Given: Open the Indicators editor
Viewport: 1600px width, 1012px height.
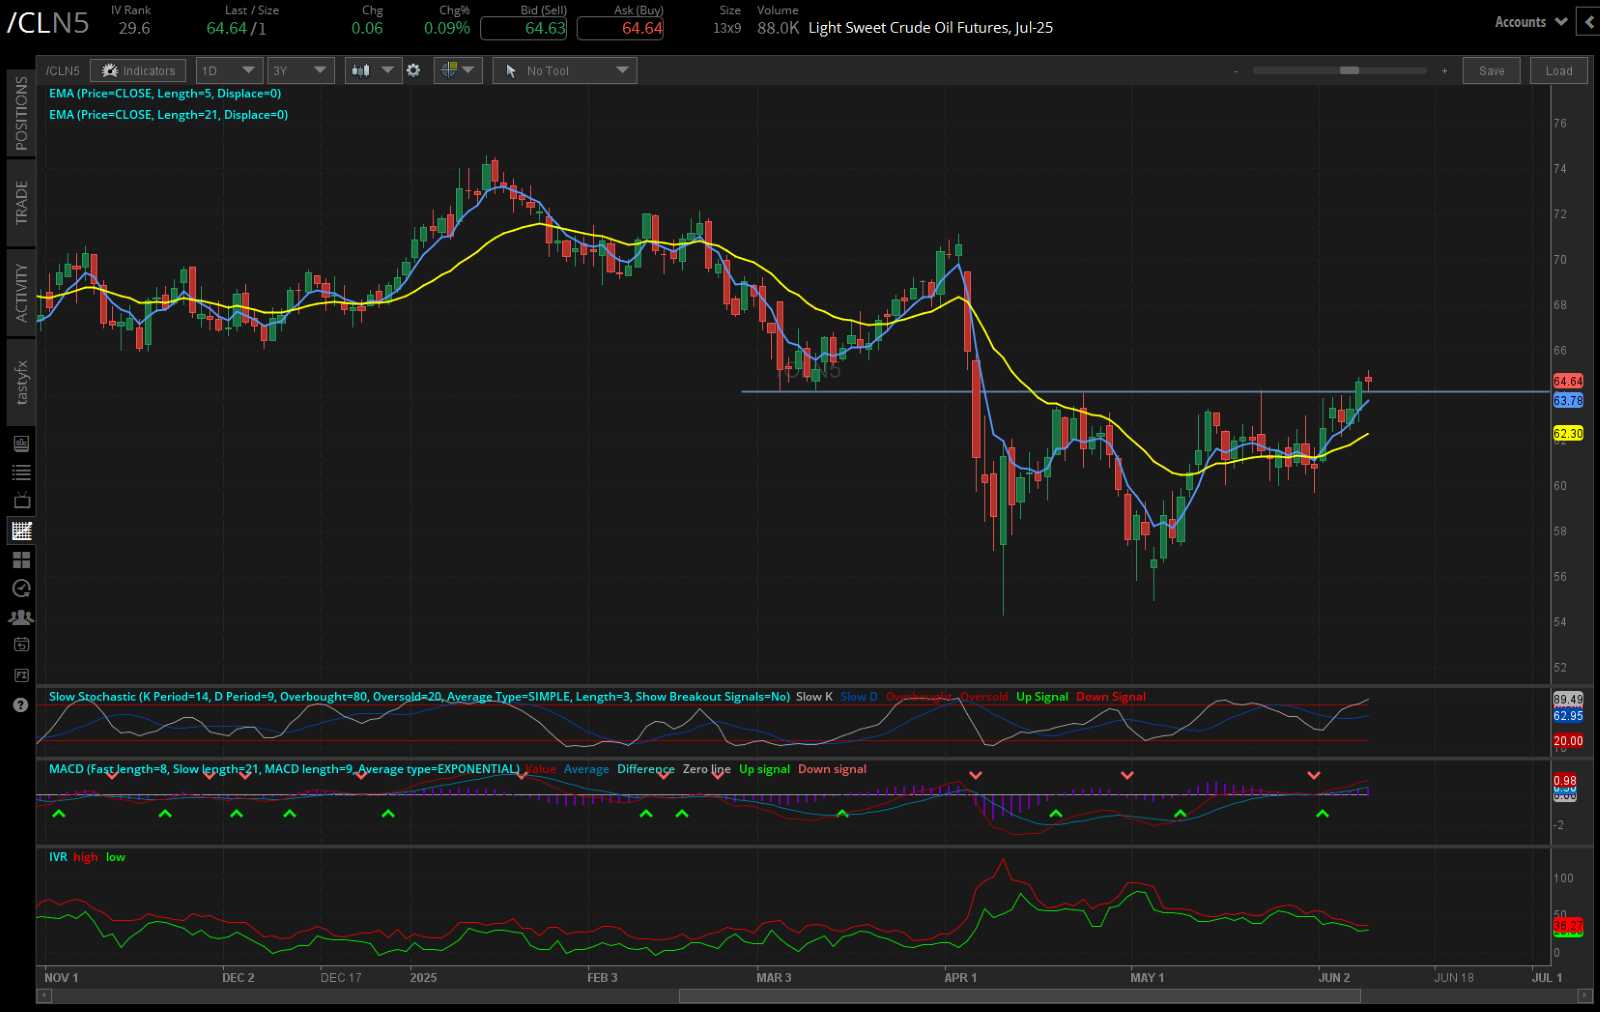Looking at the screenshot, I should tap(138, 70).
